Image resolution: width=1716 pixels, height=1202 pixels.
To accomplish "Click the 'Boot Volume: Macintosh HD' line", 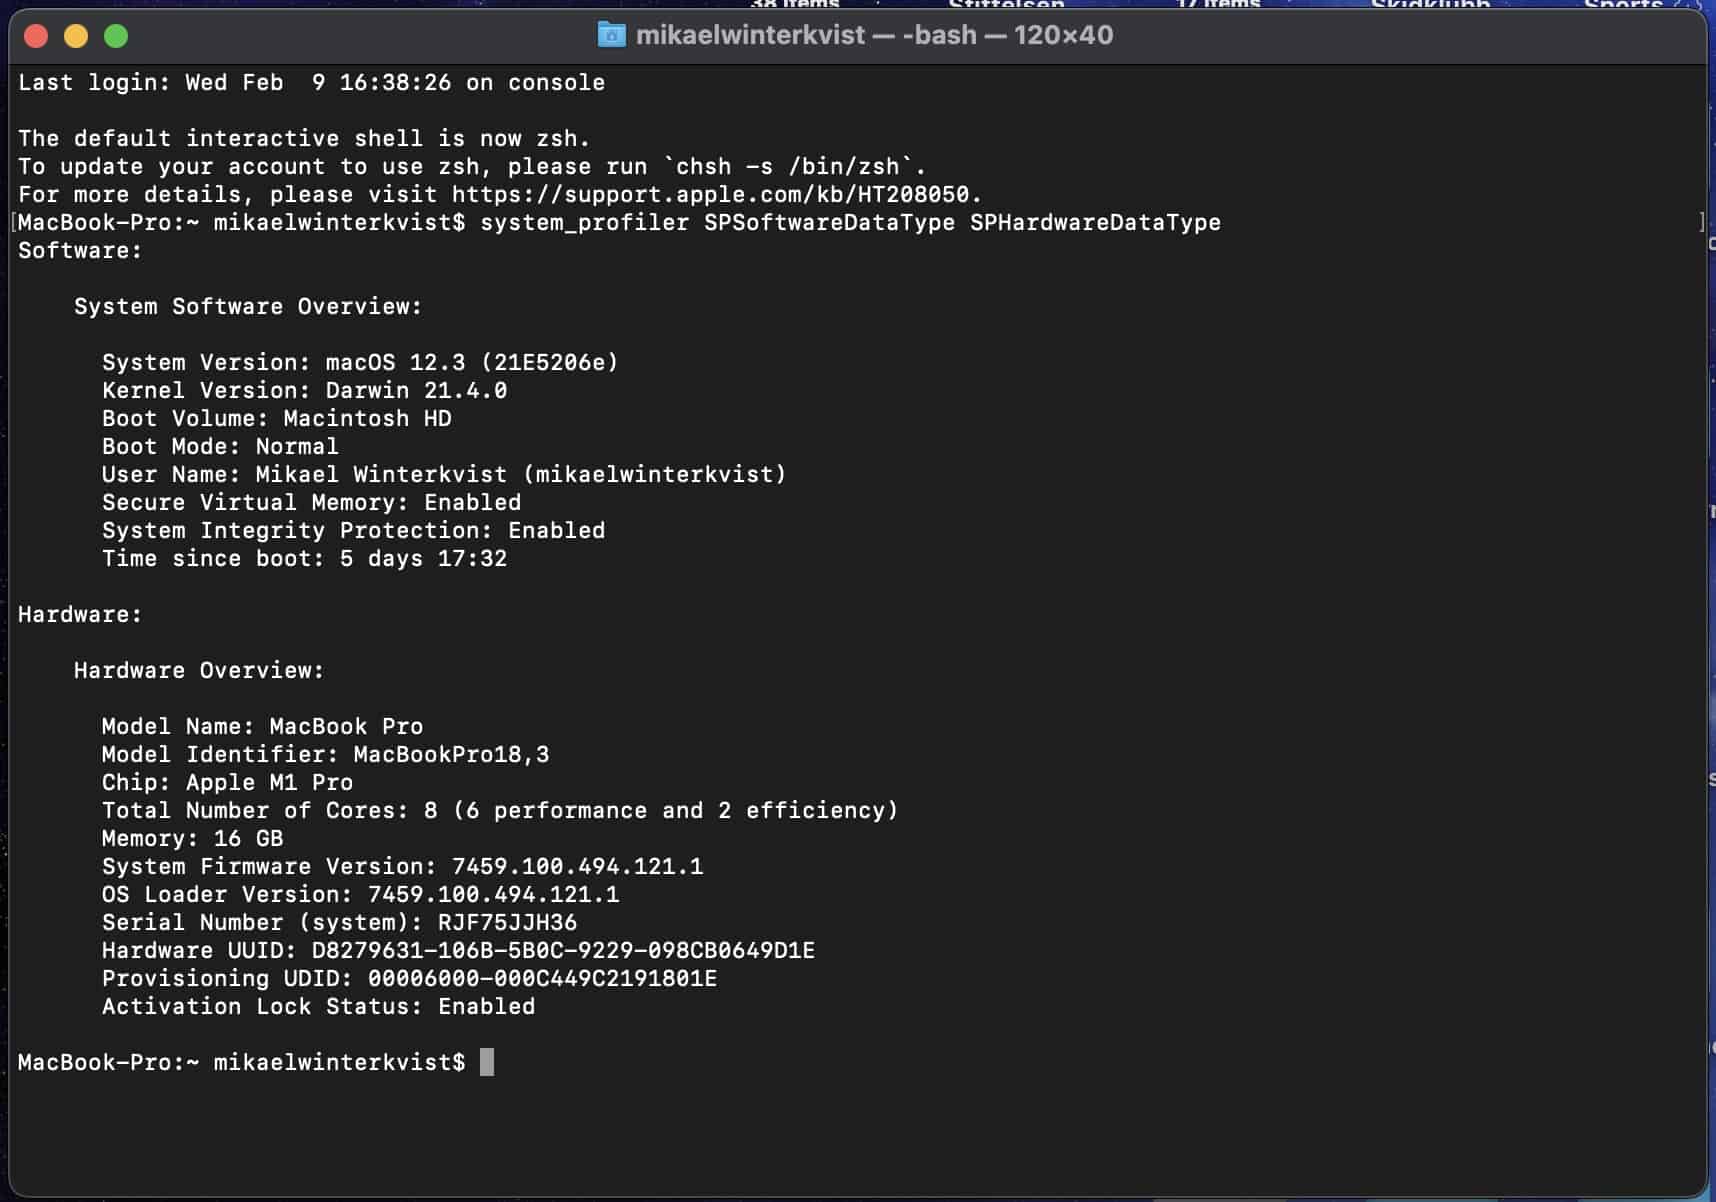I will coord(276,419).
